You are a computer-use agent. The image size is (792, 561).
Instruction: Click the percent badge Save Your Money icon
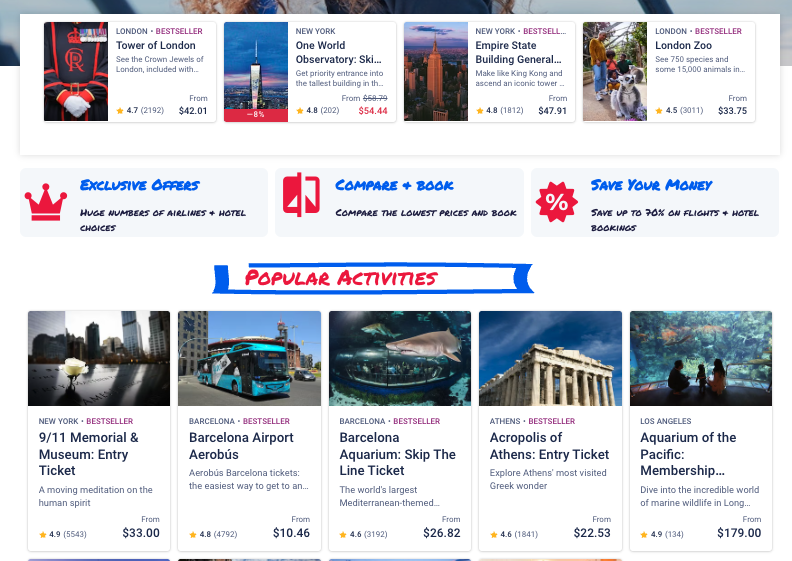pyautogui.click(x=557, y=202)
